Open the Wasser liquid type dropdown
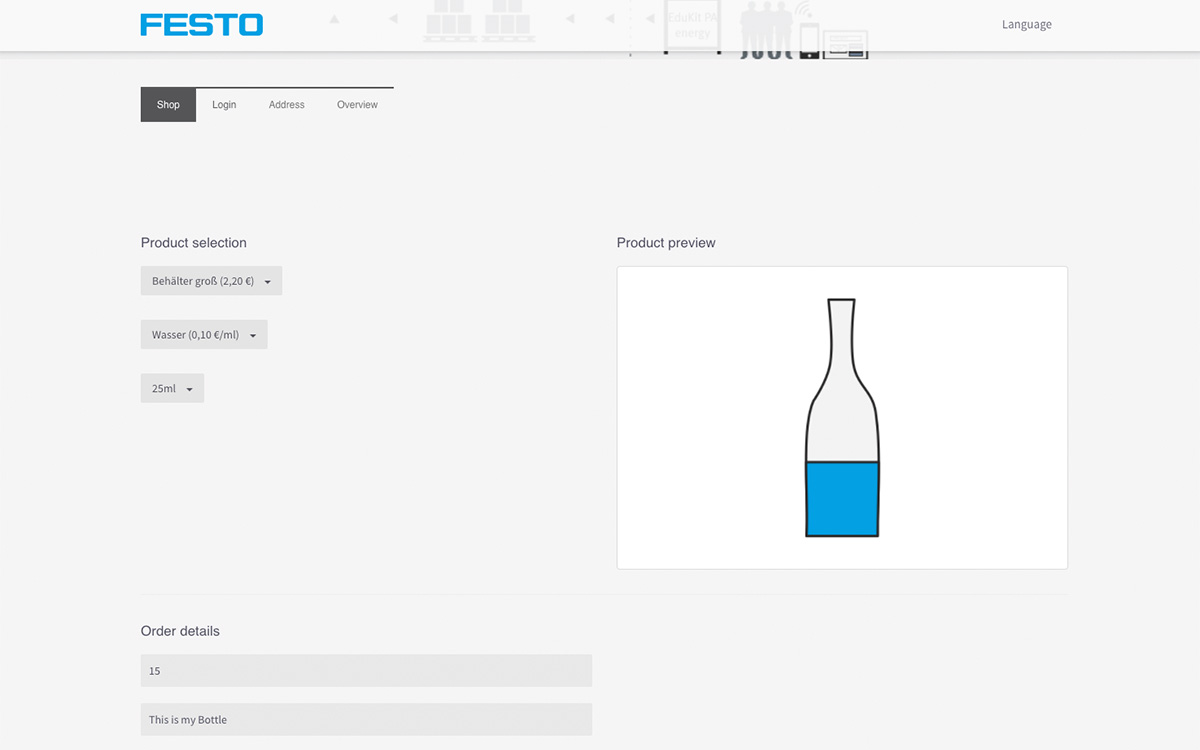The image size is (1200, 750). pos(204,335)
